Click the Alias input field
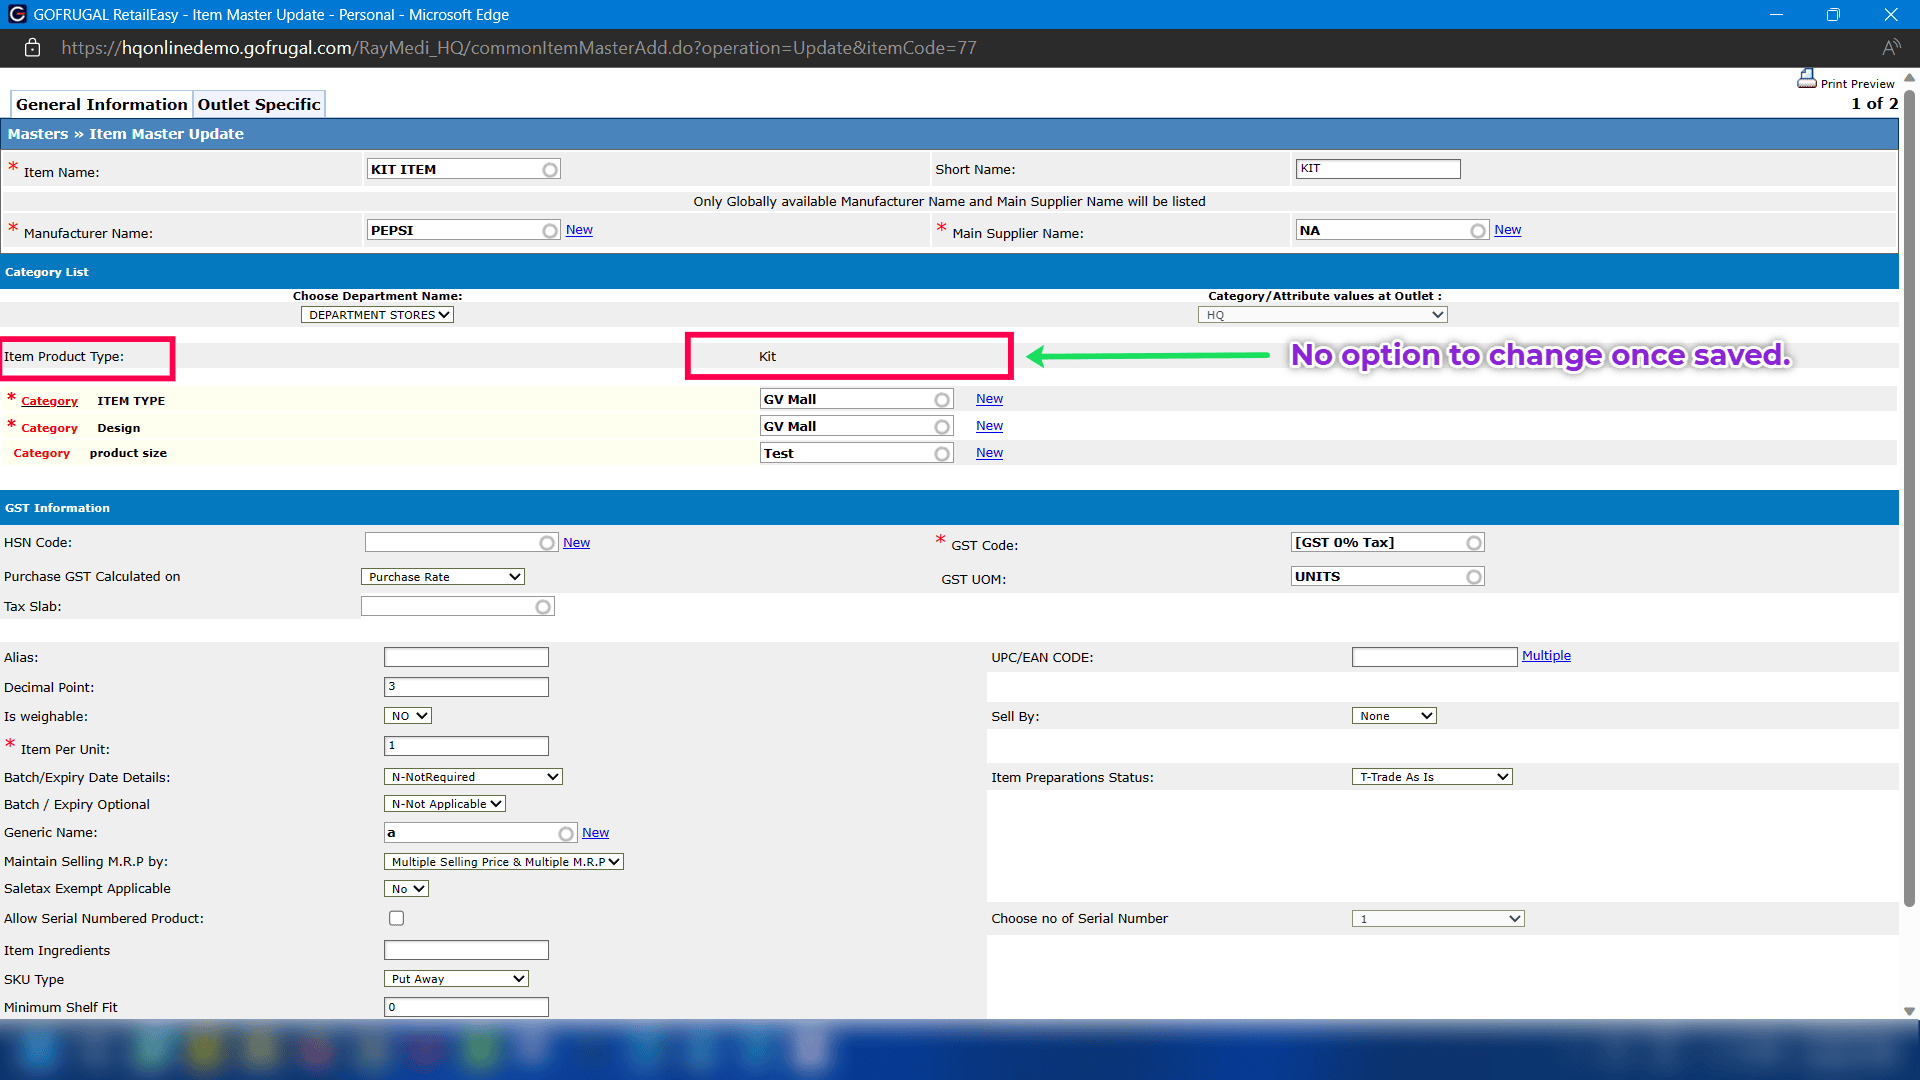Viewport: 1920px width, 1080px height. (466, 657)
